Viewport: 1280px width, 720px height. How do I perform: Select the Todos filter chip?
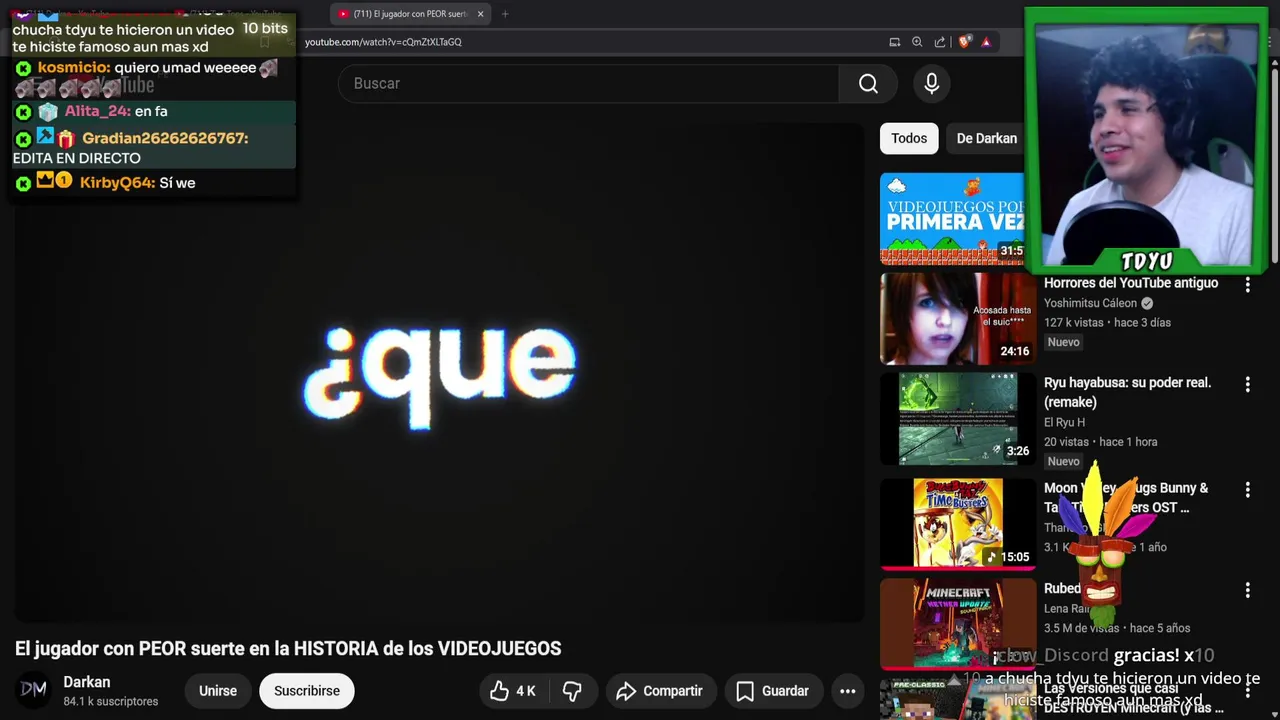(x=909, y=138)
